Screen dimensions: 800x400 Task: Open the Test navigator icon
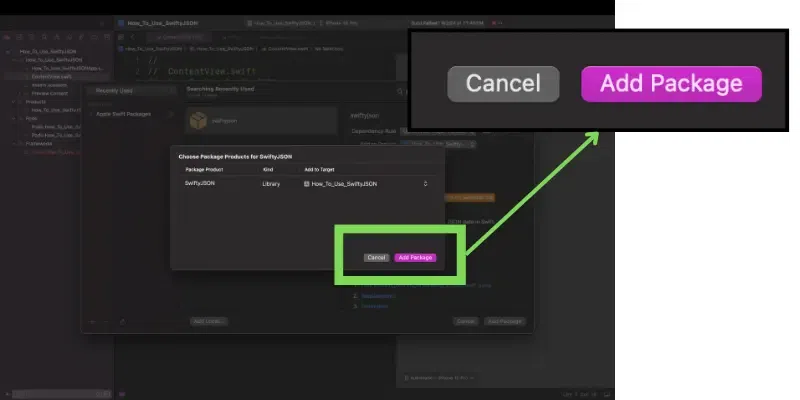(x=69, y=37)
